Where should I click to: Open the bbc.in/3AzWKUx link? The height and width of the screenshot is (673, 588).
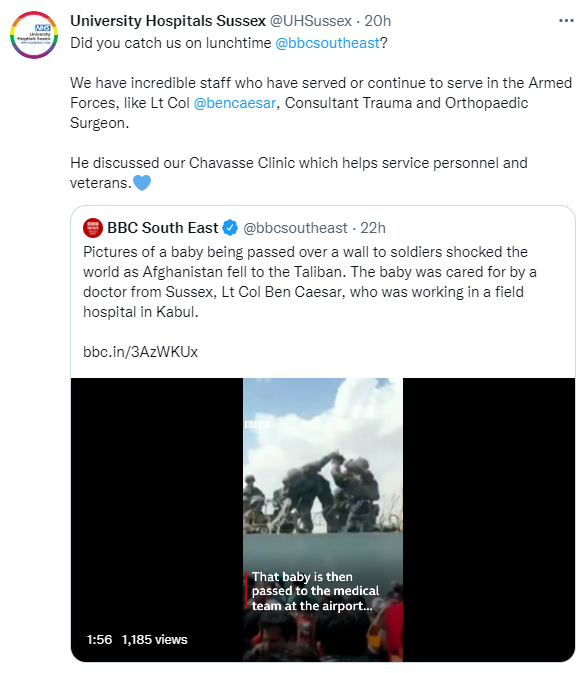[x=140, y=352]
